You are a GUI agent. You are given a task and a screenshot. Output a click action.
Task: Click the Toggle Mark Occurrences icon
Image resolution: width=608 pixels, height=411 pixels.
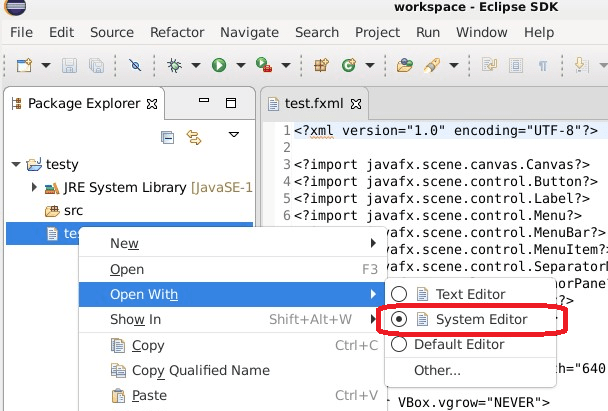(x=489, y=65)
